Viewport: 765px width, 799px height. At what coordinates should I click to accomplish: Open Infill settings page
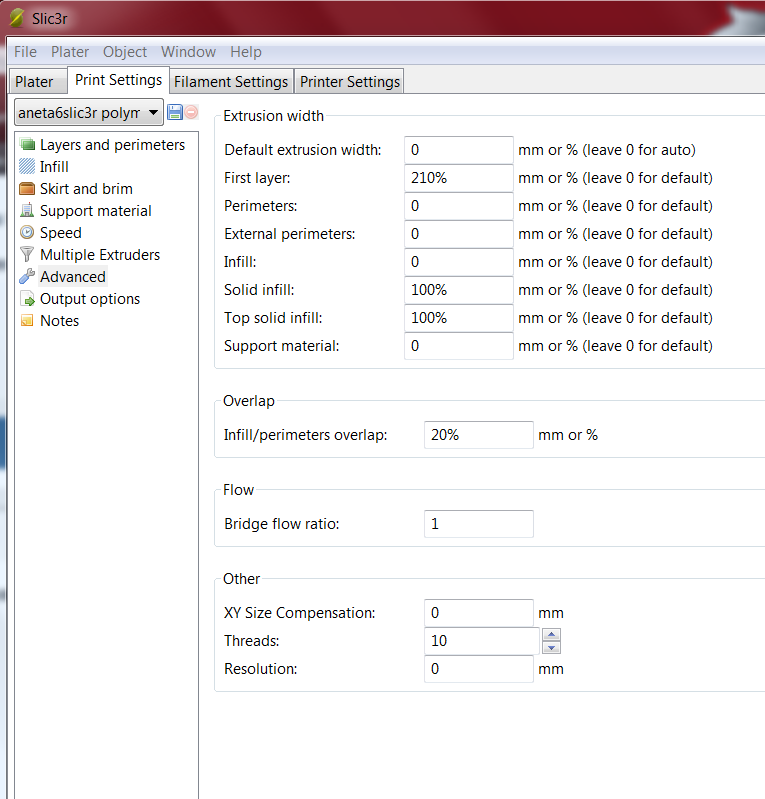click(x=54, y=167)
